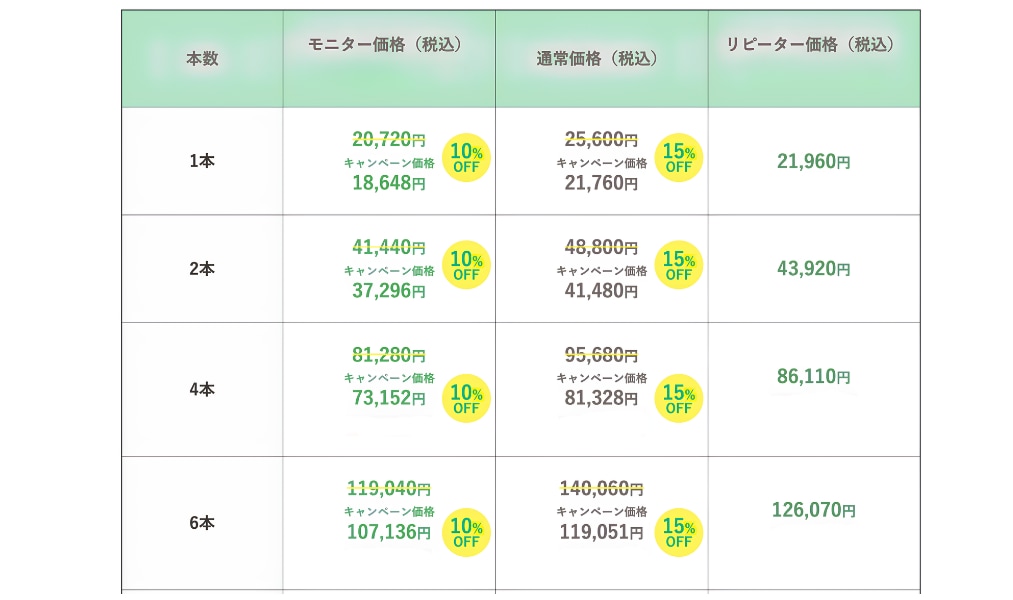Click the 1本 row label
Screen dimensions: 1013x600
point(202,161)
